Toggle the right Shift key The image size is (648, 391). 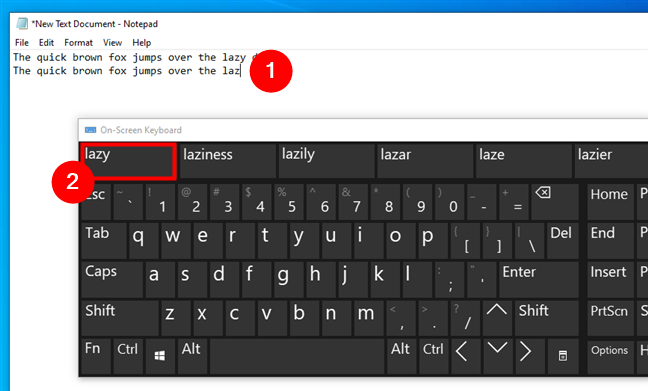pos(546,318)
